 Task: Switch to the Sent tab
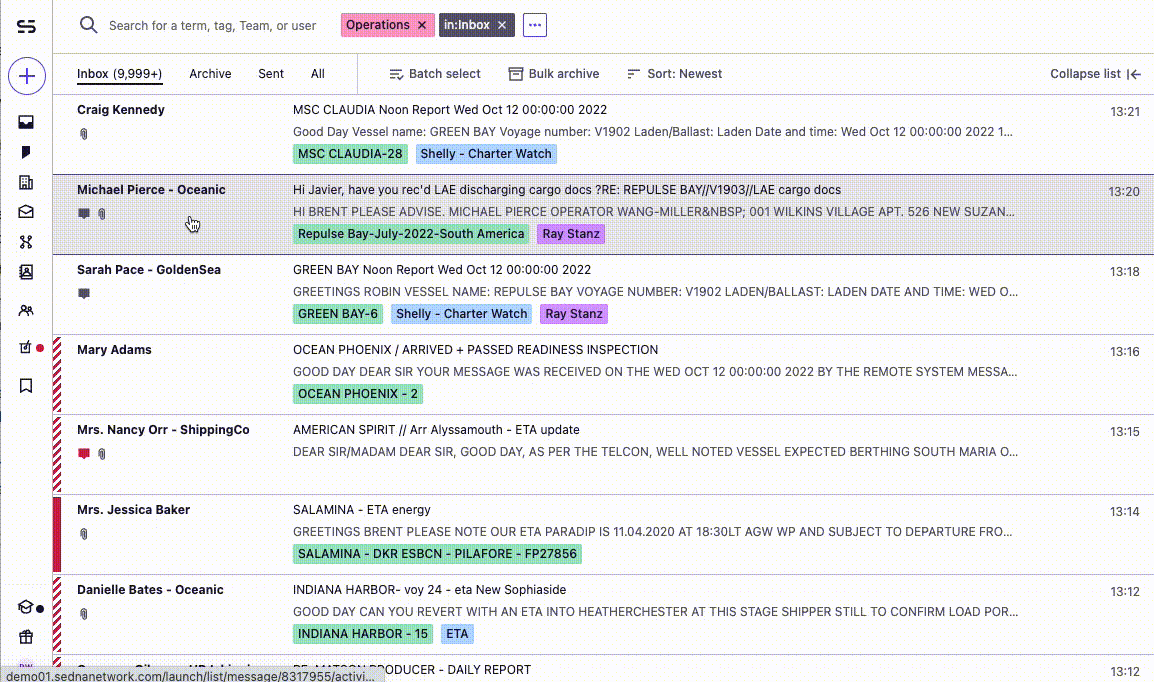[271, 74]
